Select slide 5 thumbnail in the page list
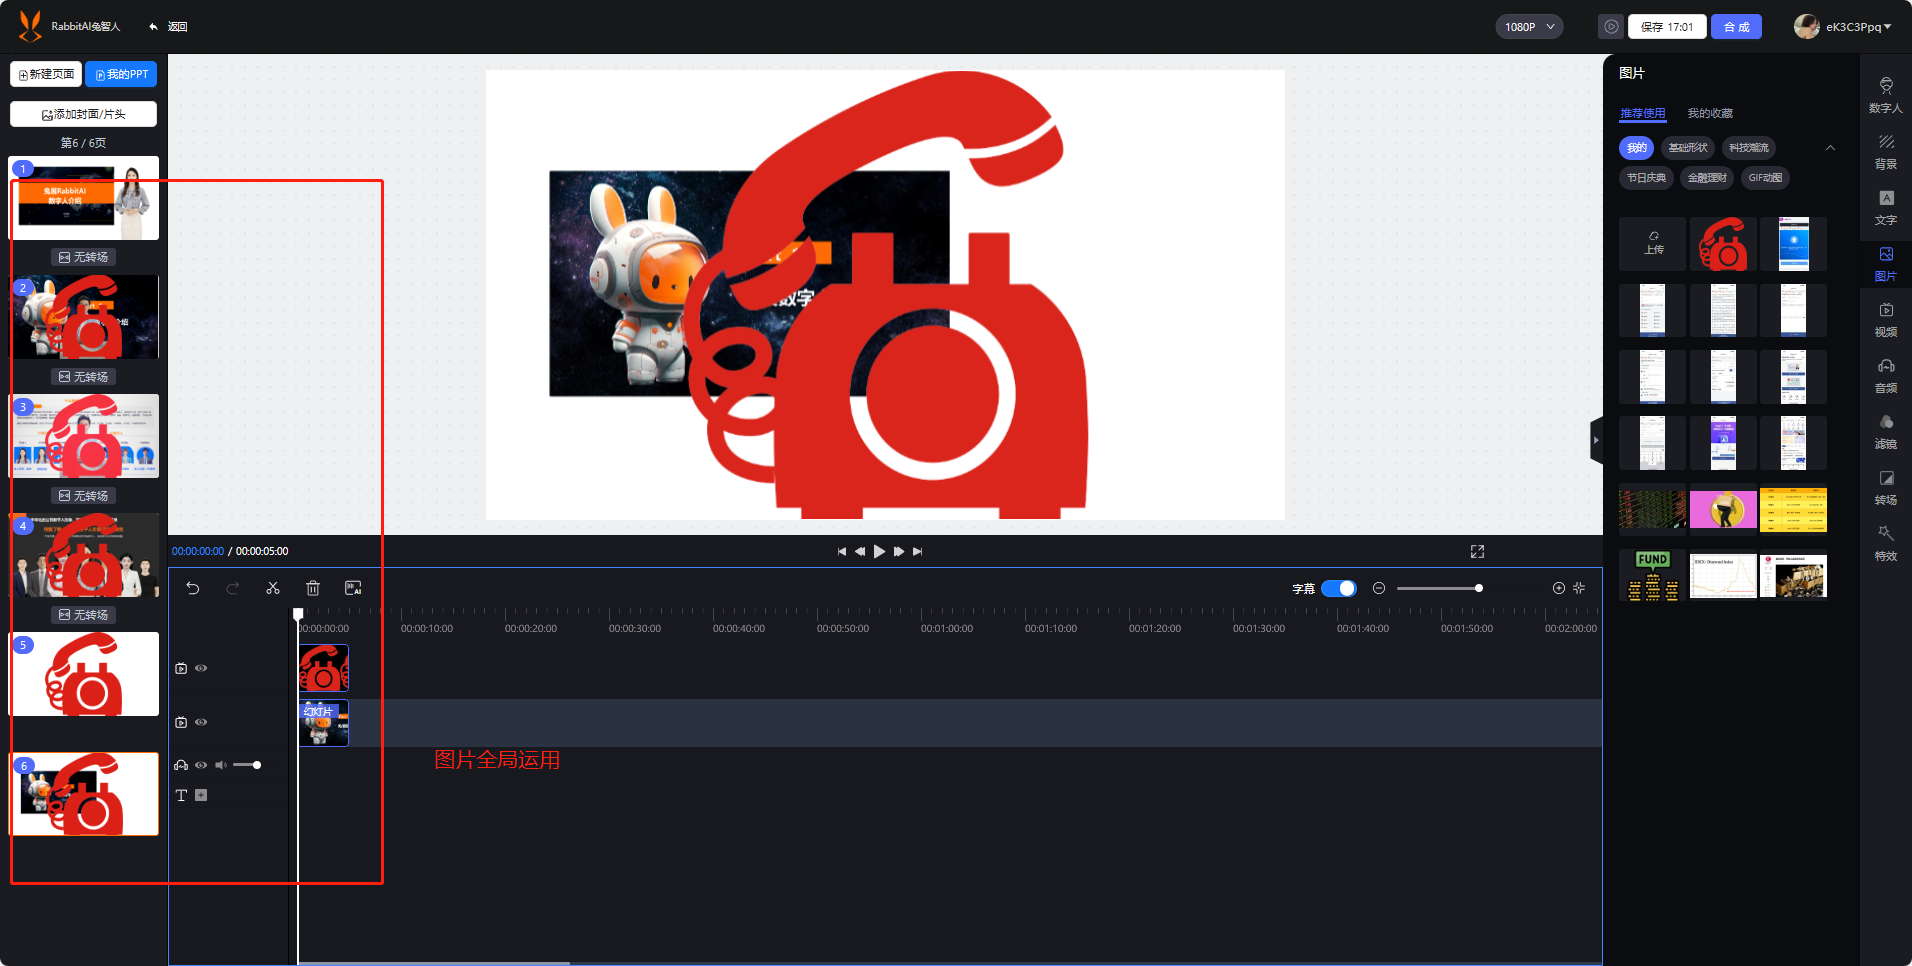Screen dimensions: 1912x966 click(x=85, y=674)
